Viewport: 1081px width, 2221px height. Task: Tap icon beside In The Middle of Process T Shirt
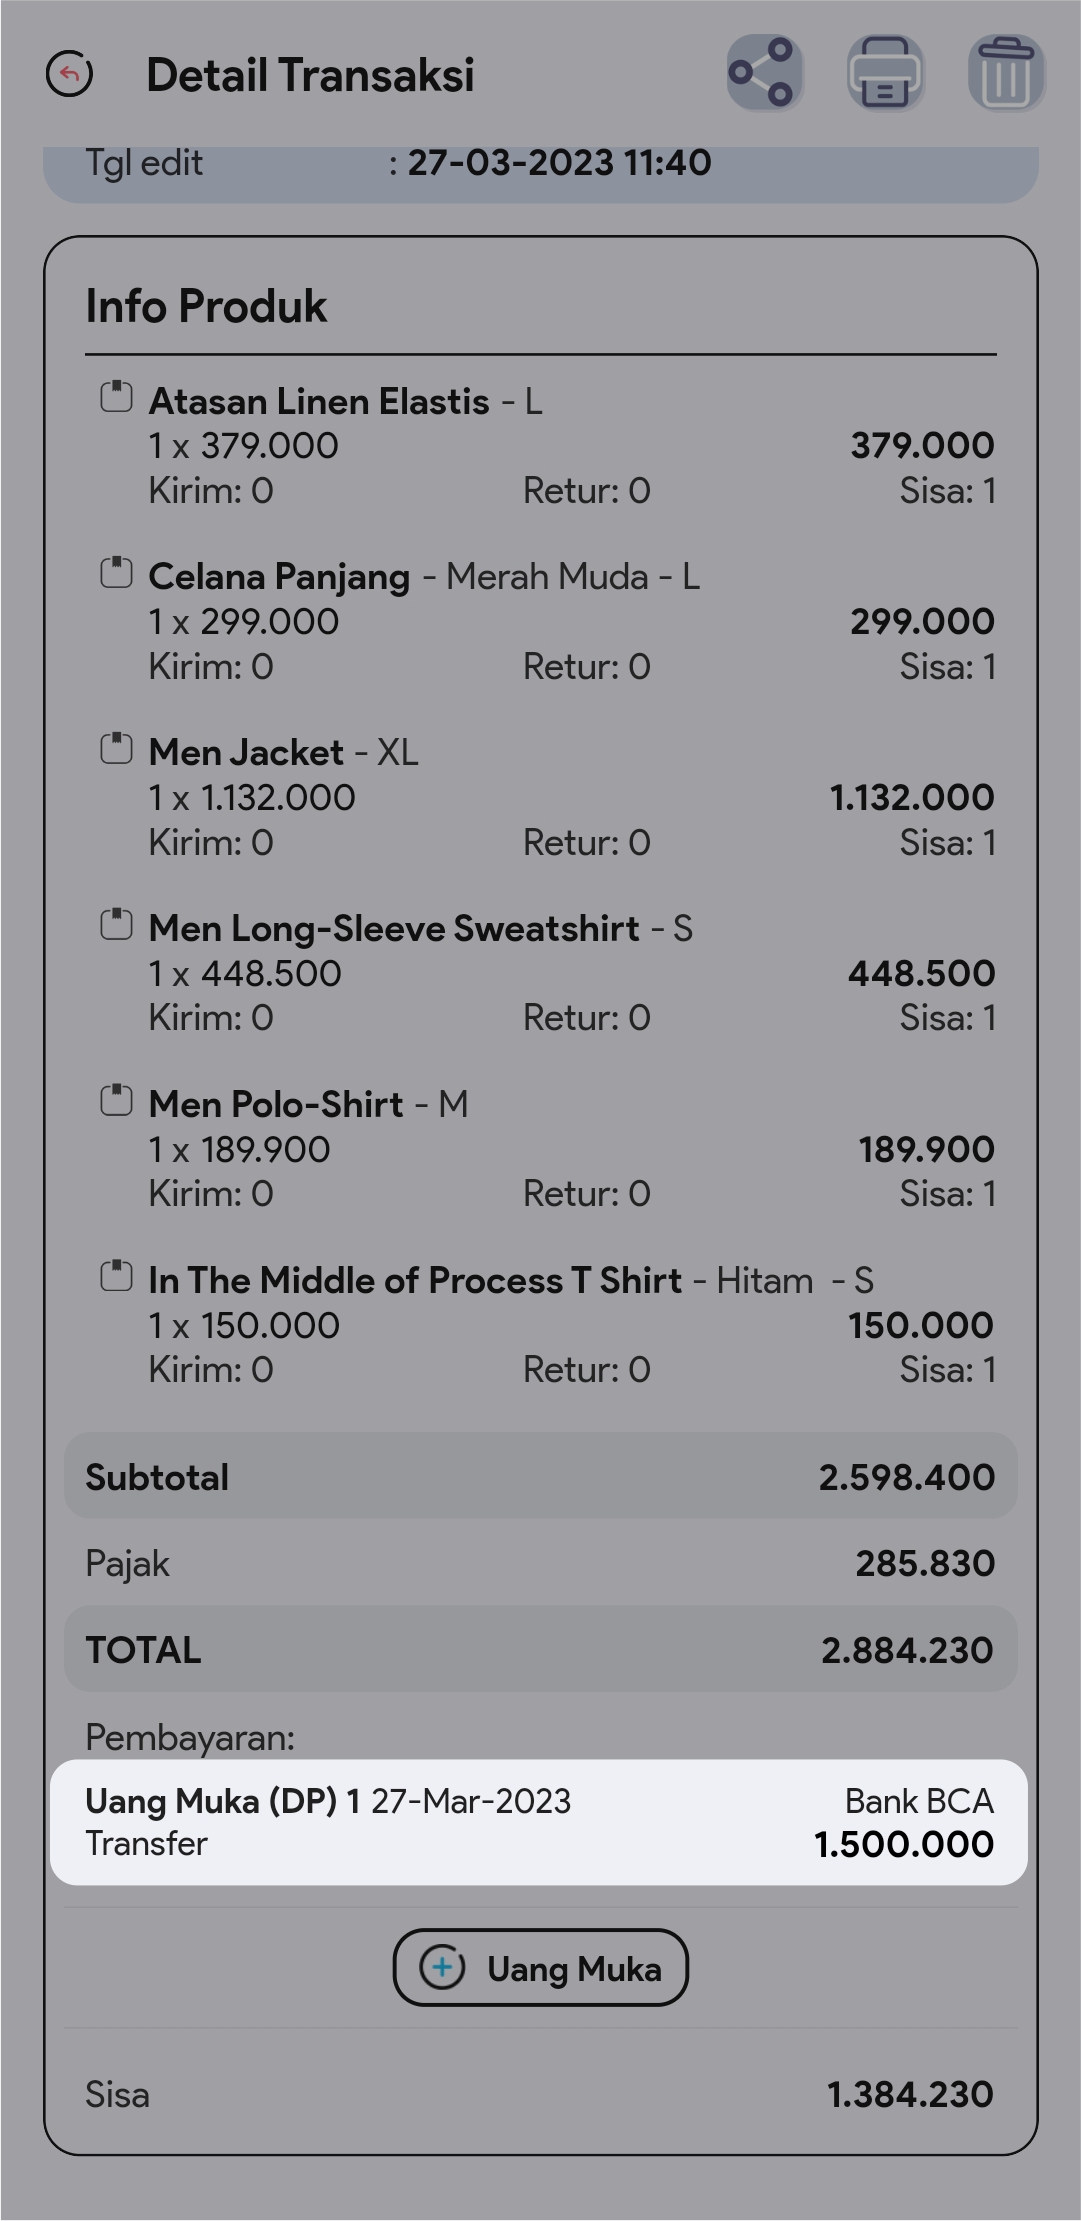tap(116, 1277)
